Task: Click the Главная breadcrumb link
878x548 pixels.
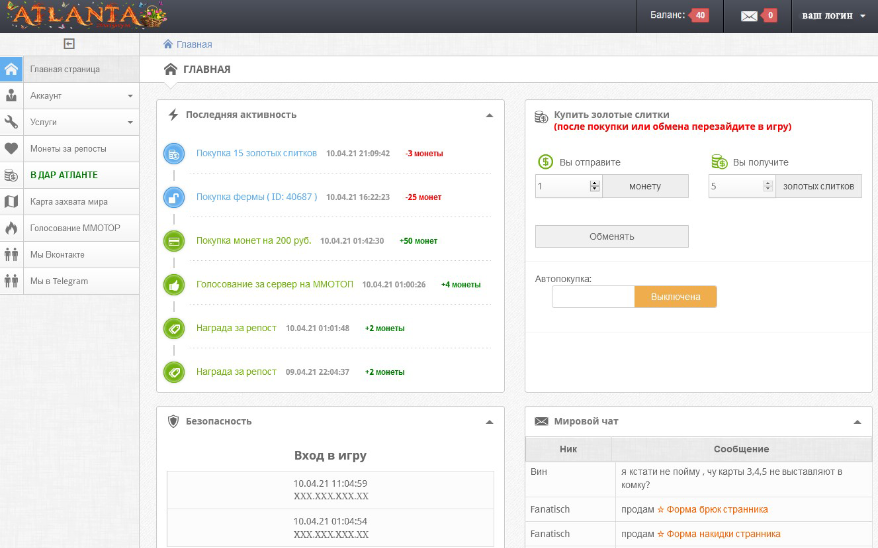Action: pyautogui.click(x=194, y=44)
